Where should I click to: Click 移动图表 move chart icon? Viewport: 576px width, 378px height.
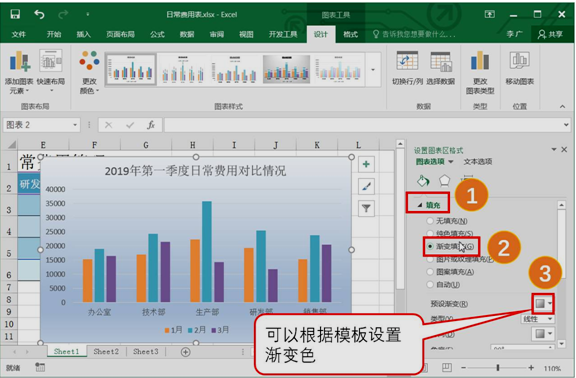pyautogui.click(x=519, y=68)
